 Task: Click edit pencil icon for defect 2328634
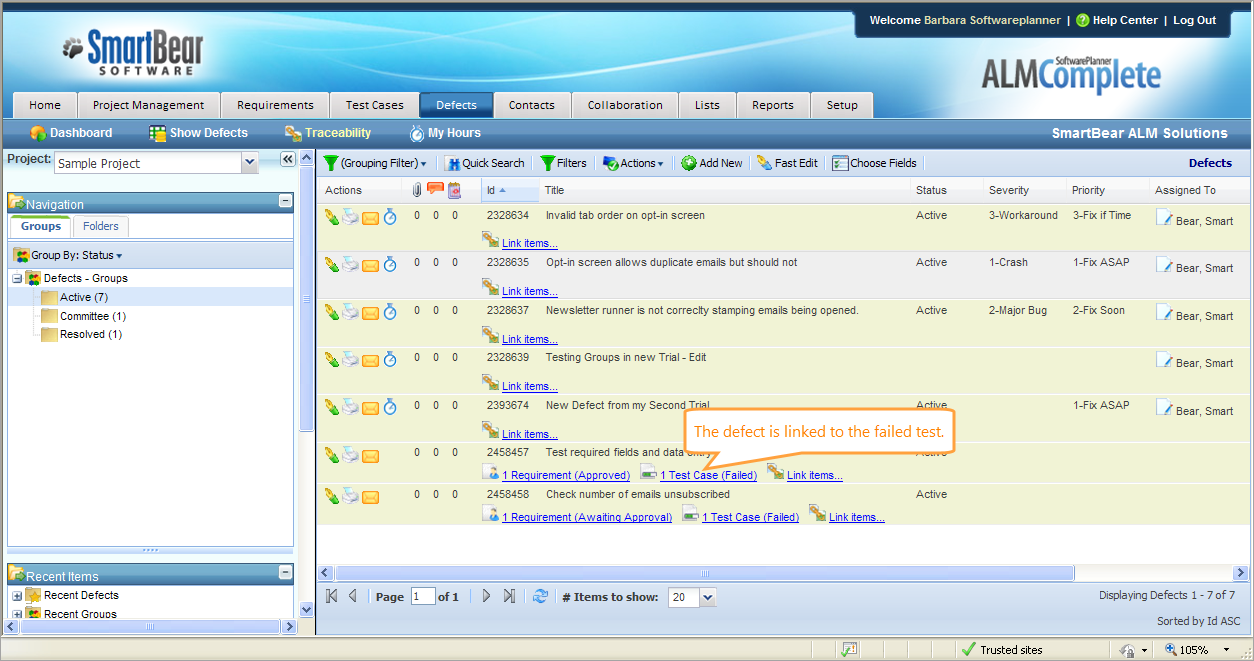point(332,217)
